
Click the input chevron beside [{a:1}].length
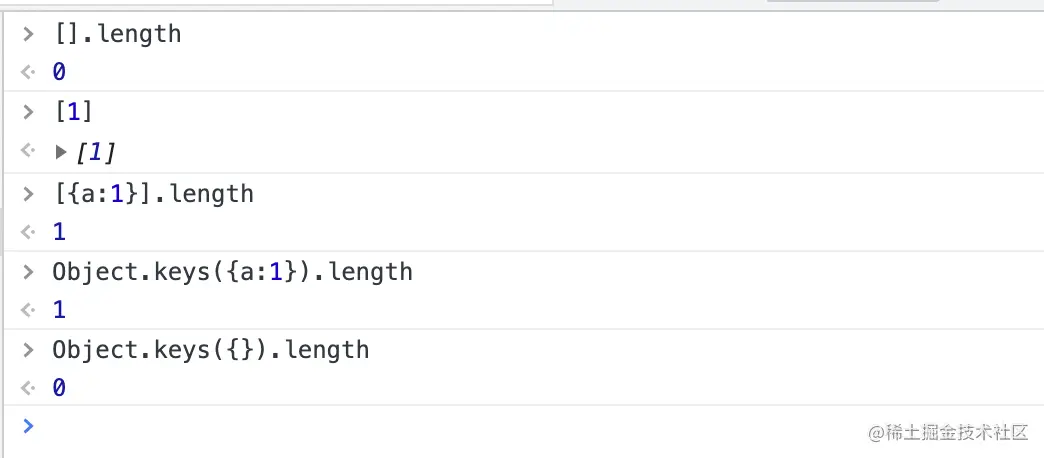point(28,193)
